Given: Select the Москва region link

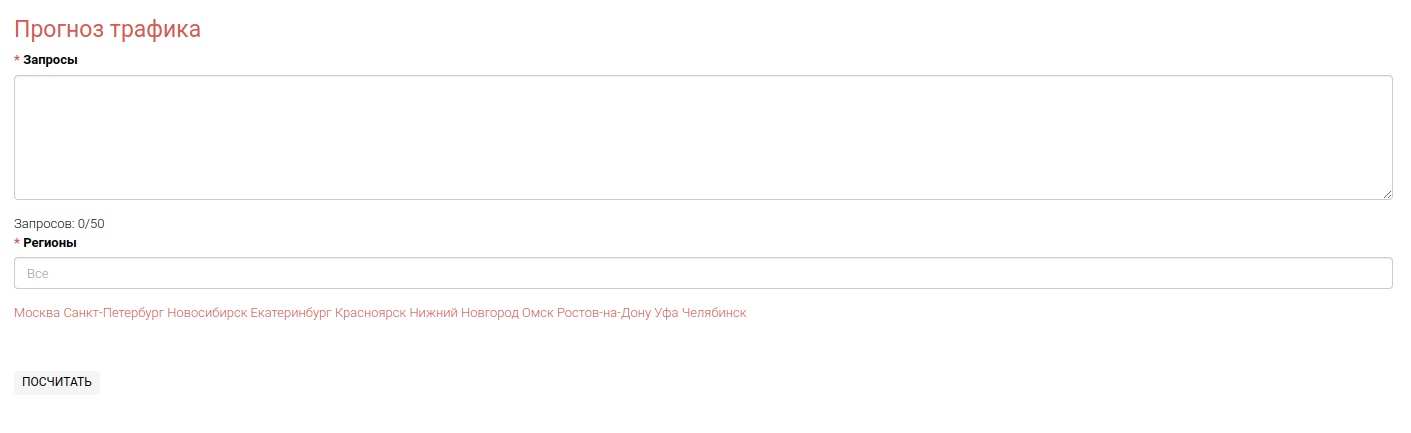Looking at the screenshot, I should [37, 313].
